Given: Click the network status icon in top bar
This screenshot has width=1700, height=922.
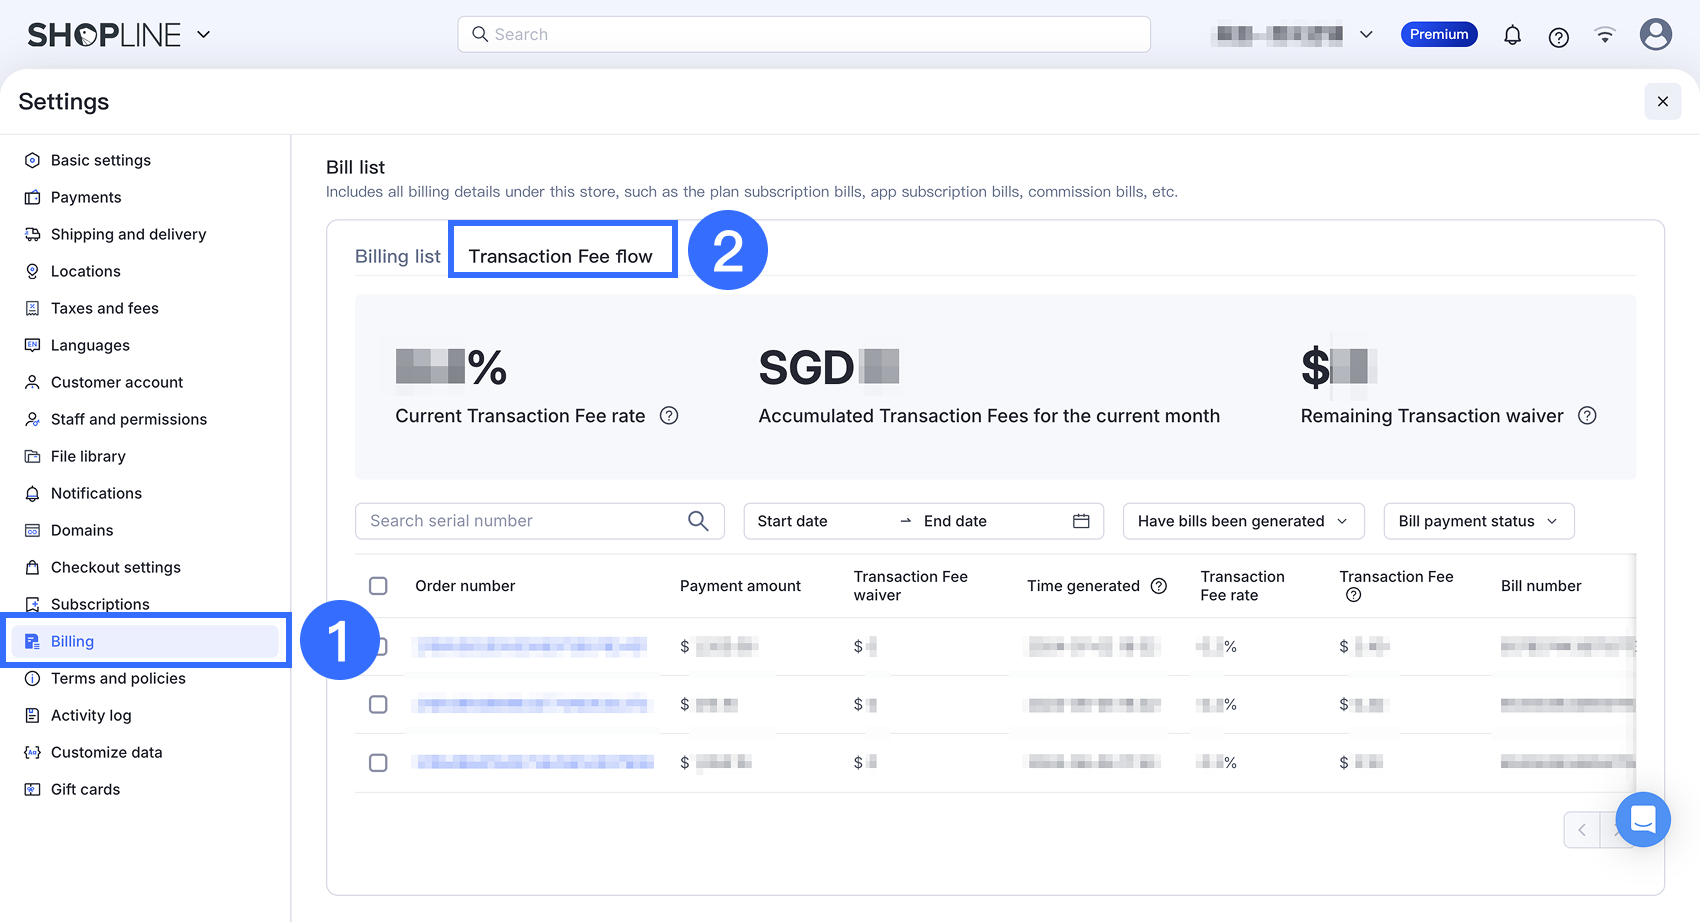Looking at the screenshot, I should (1604, 34).
